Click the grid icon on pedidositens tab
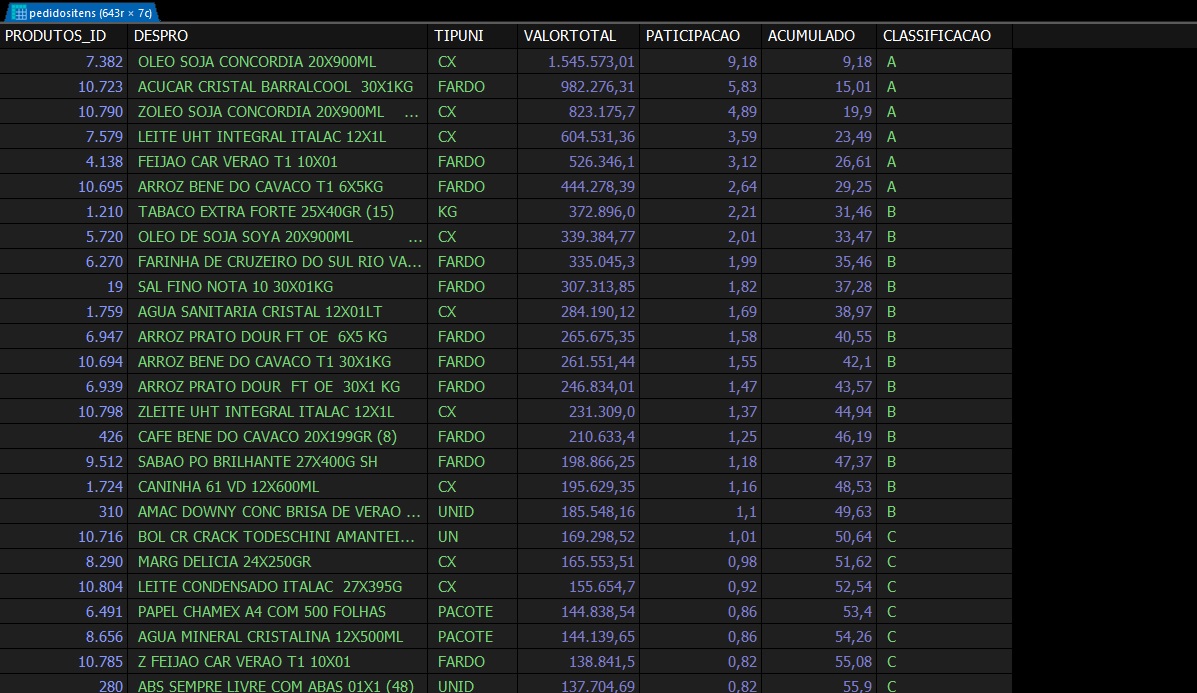Viewport: 1197px width, 693px height. [x=19, y=13]
